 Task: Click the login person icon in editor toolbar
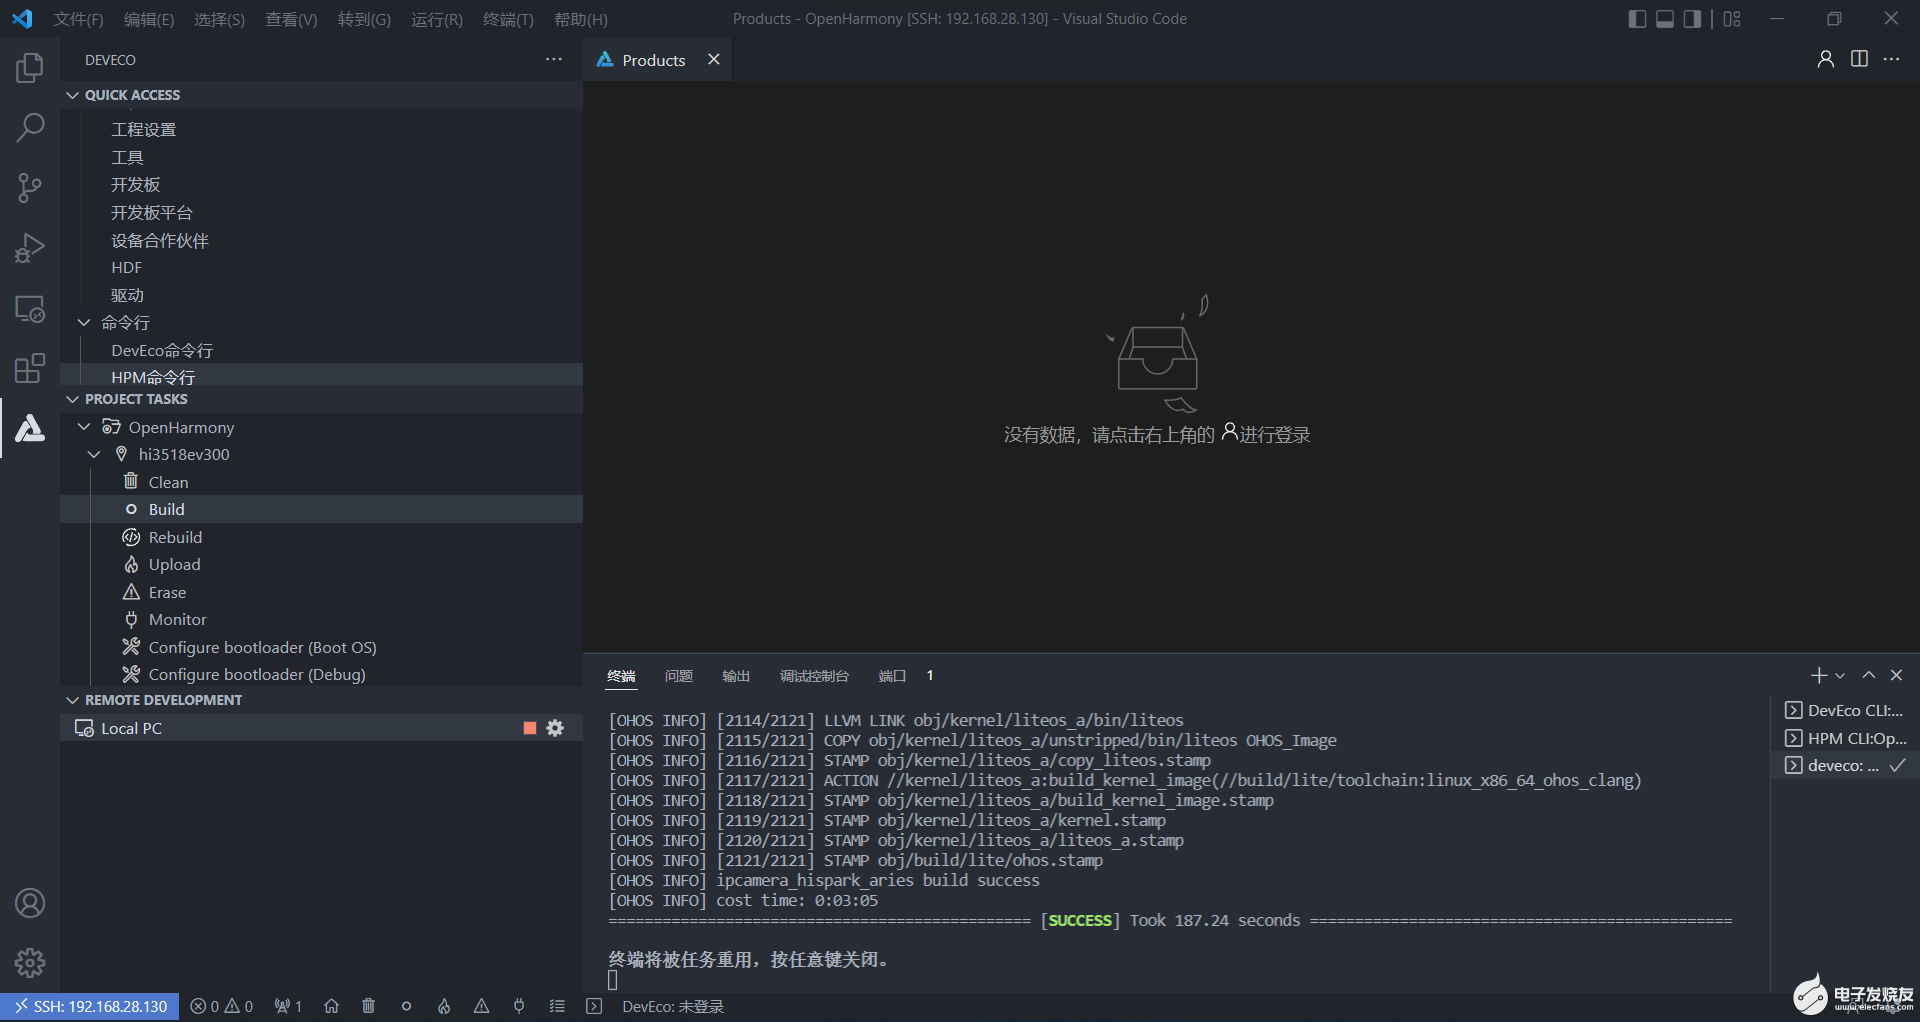click(1826, 59)
